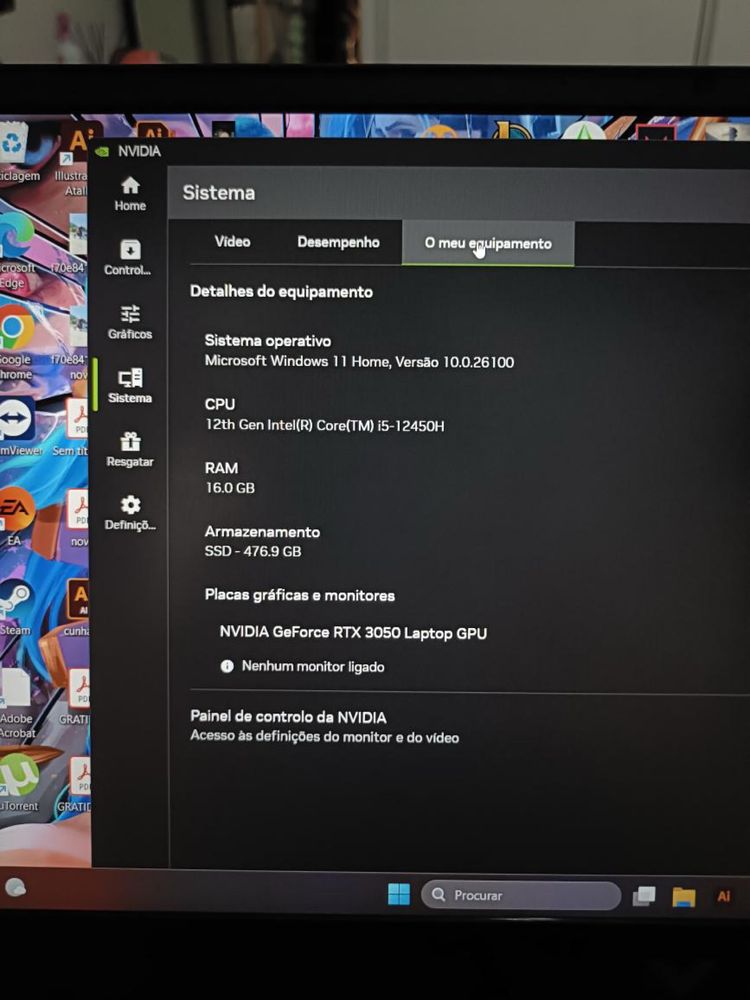Select the Microsoft Edge desktop icon
The width and height of the screenshot is (750, 1000).
15,249
